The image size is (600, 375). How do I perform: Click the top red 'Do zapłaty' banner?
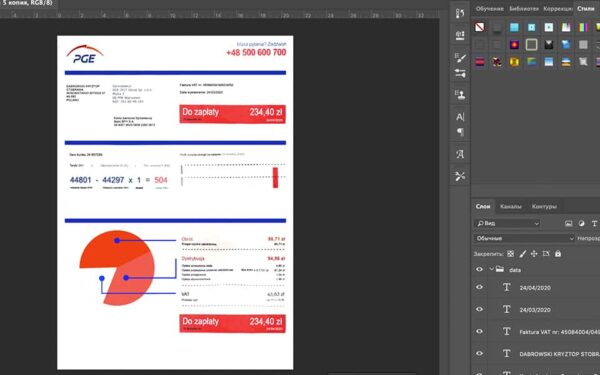(232, 114)
